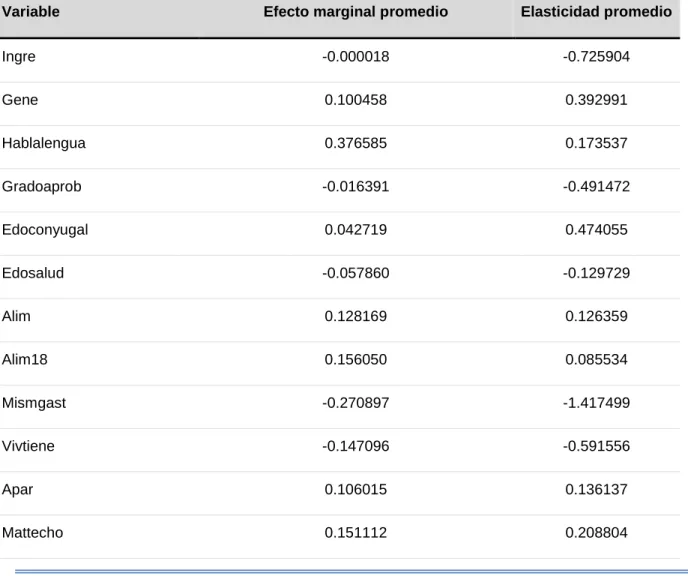
Task: Select the value 0.085534
Action: click(x=596, y=360)
